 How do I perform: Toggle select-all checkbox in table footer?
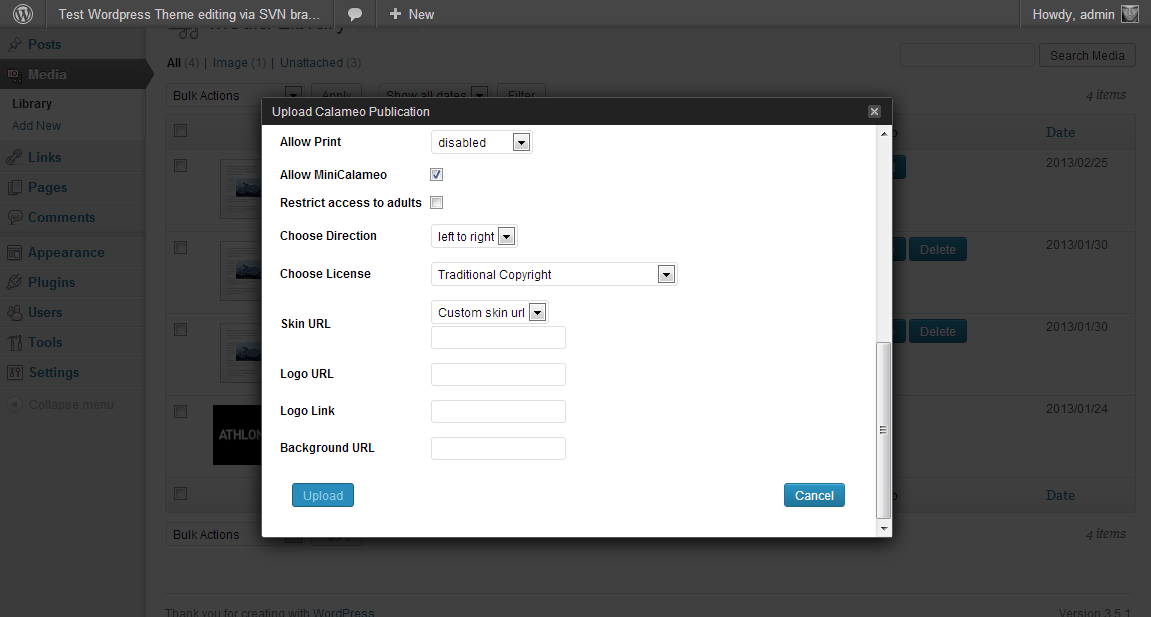[181, 494]
